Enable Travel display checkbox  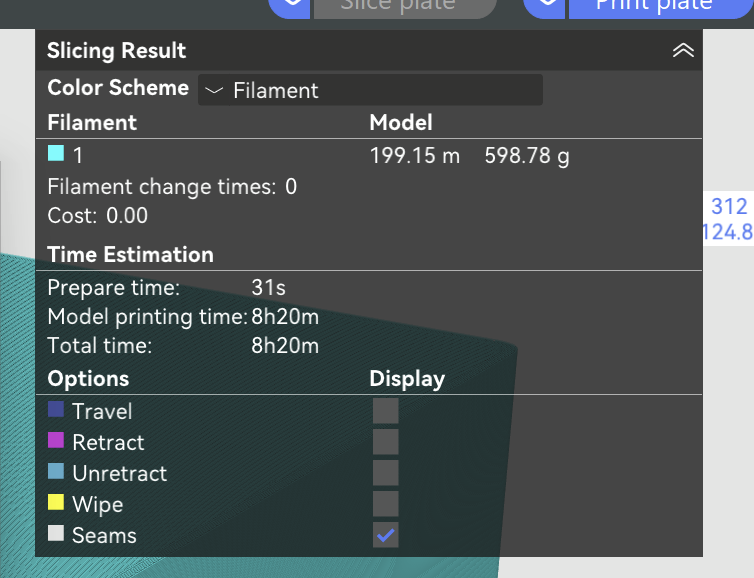(x=386, y=411)
